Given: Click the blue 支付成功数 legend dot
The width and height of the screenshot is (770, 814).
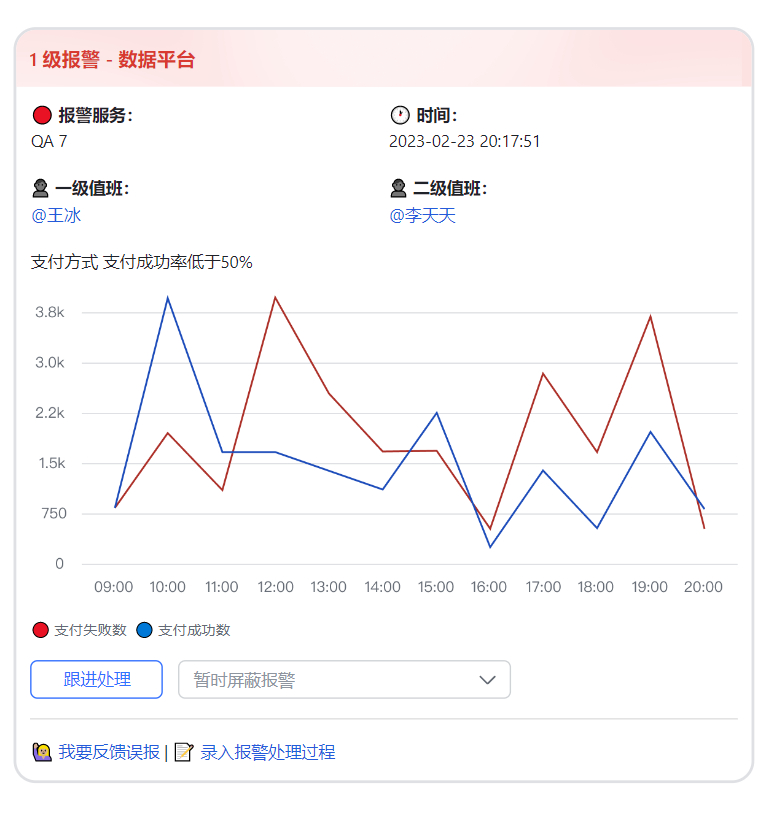Looking at the screenshot, I should pyautogui.click(x=145, y=630).
